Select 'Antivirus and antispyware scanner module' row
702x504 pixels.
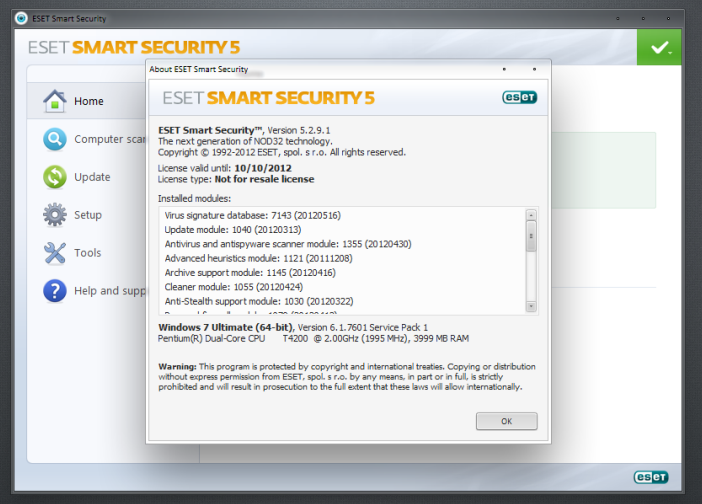pos(288,244)
